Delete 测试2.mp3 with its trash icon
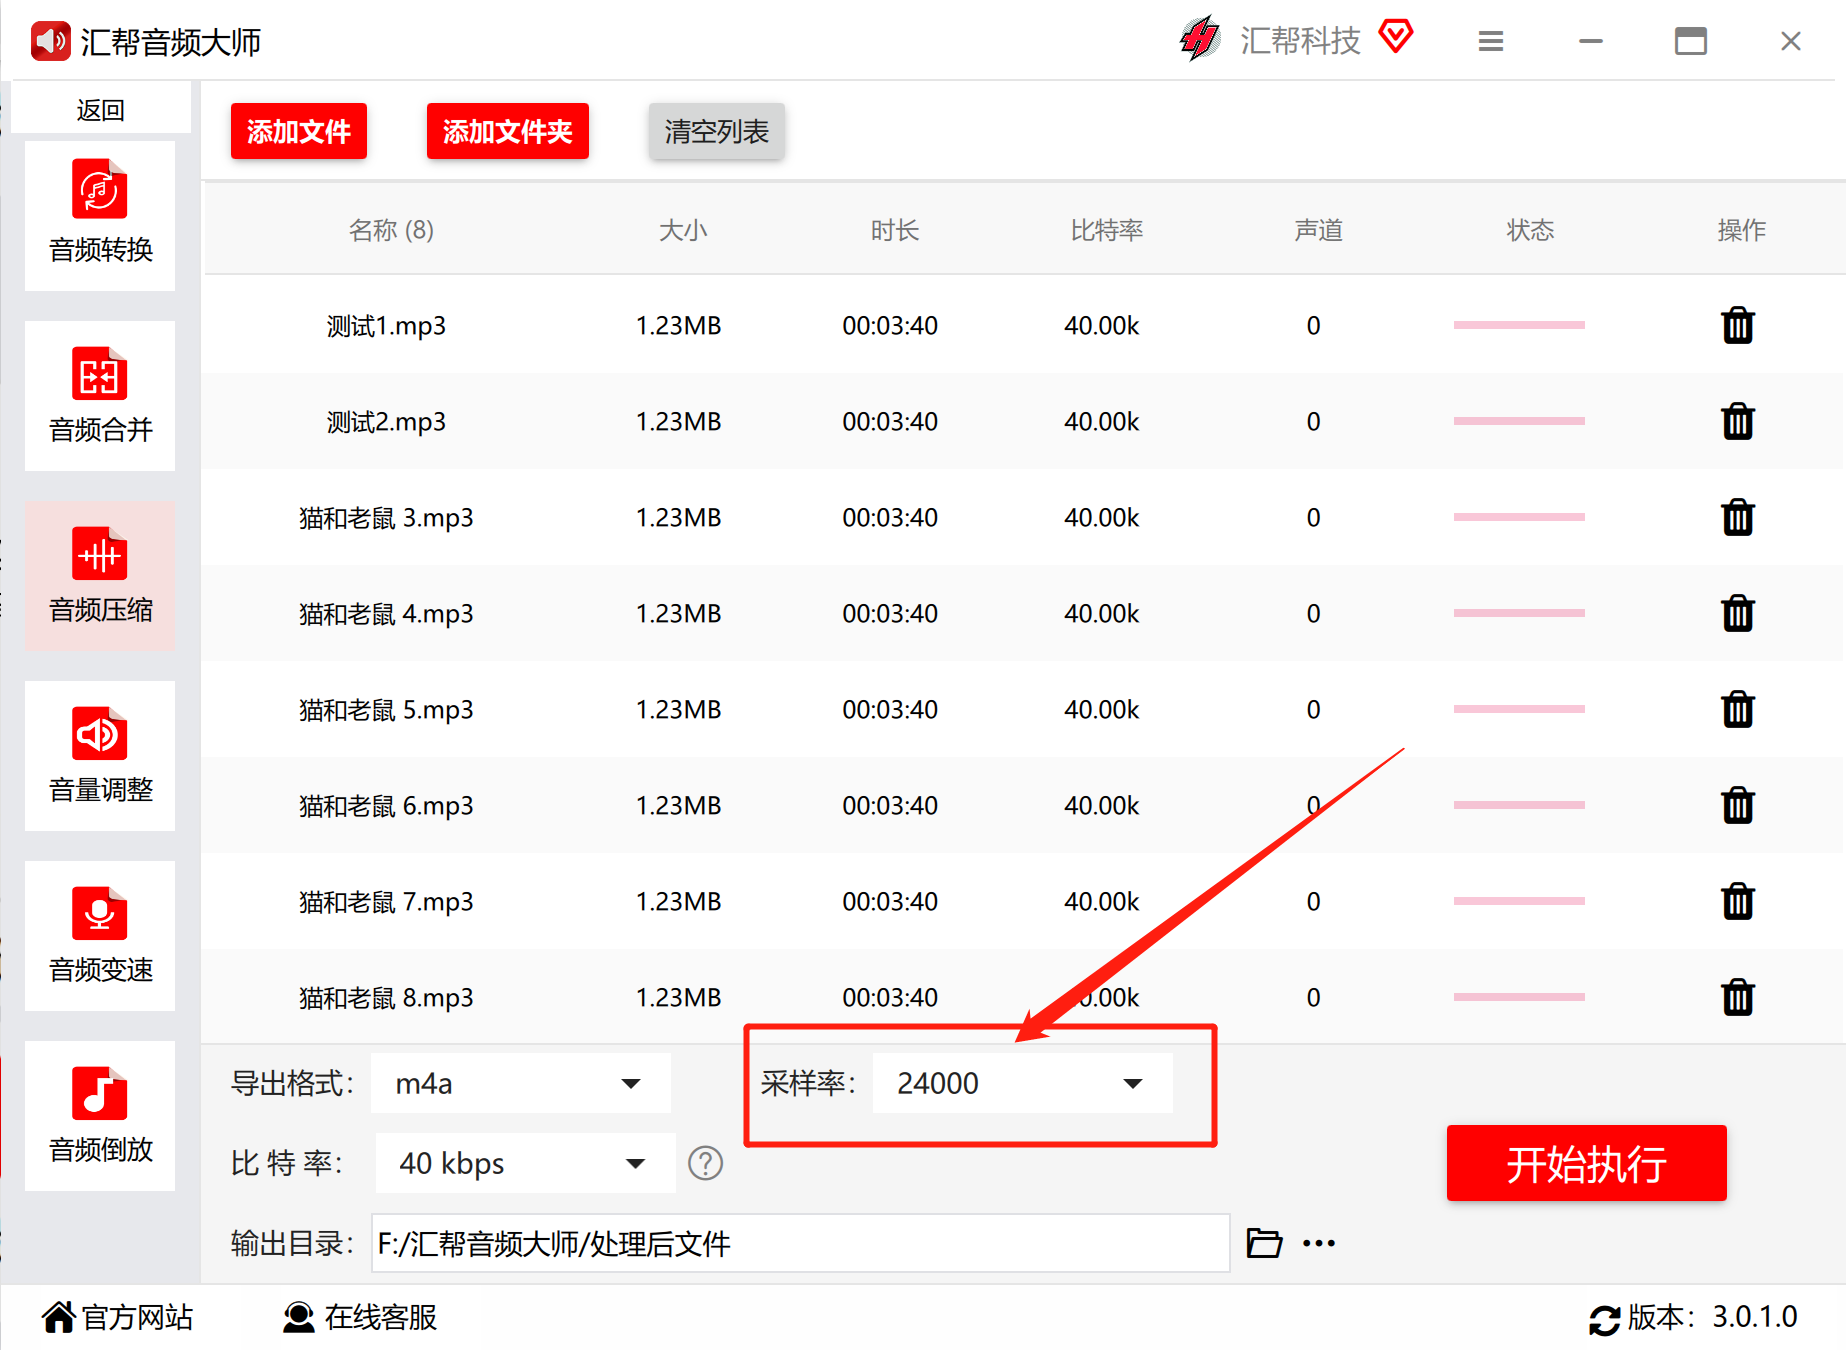Screen dimensions: 1846x1350 1738,421
